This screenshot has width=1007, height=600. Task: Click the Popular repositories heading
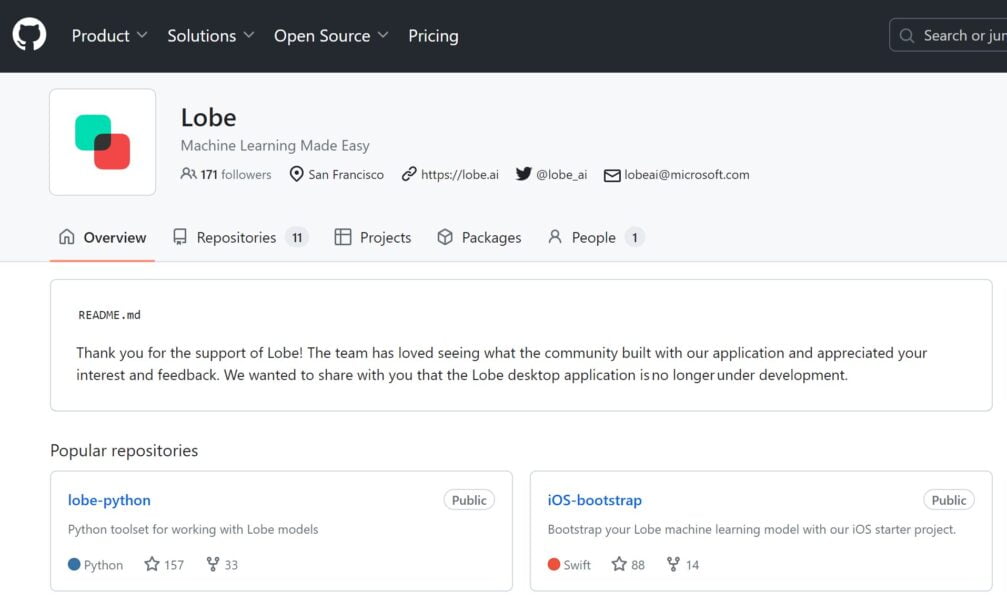124,450
